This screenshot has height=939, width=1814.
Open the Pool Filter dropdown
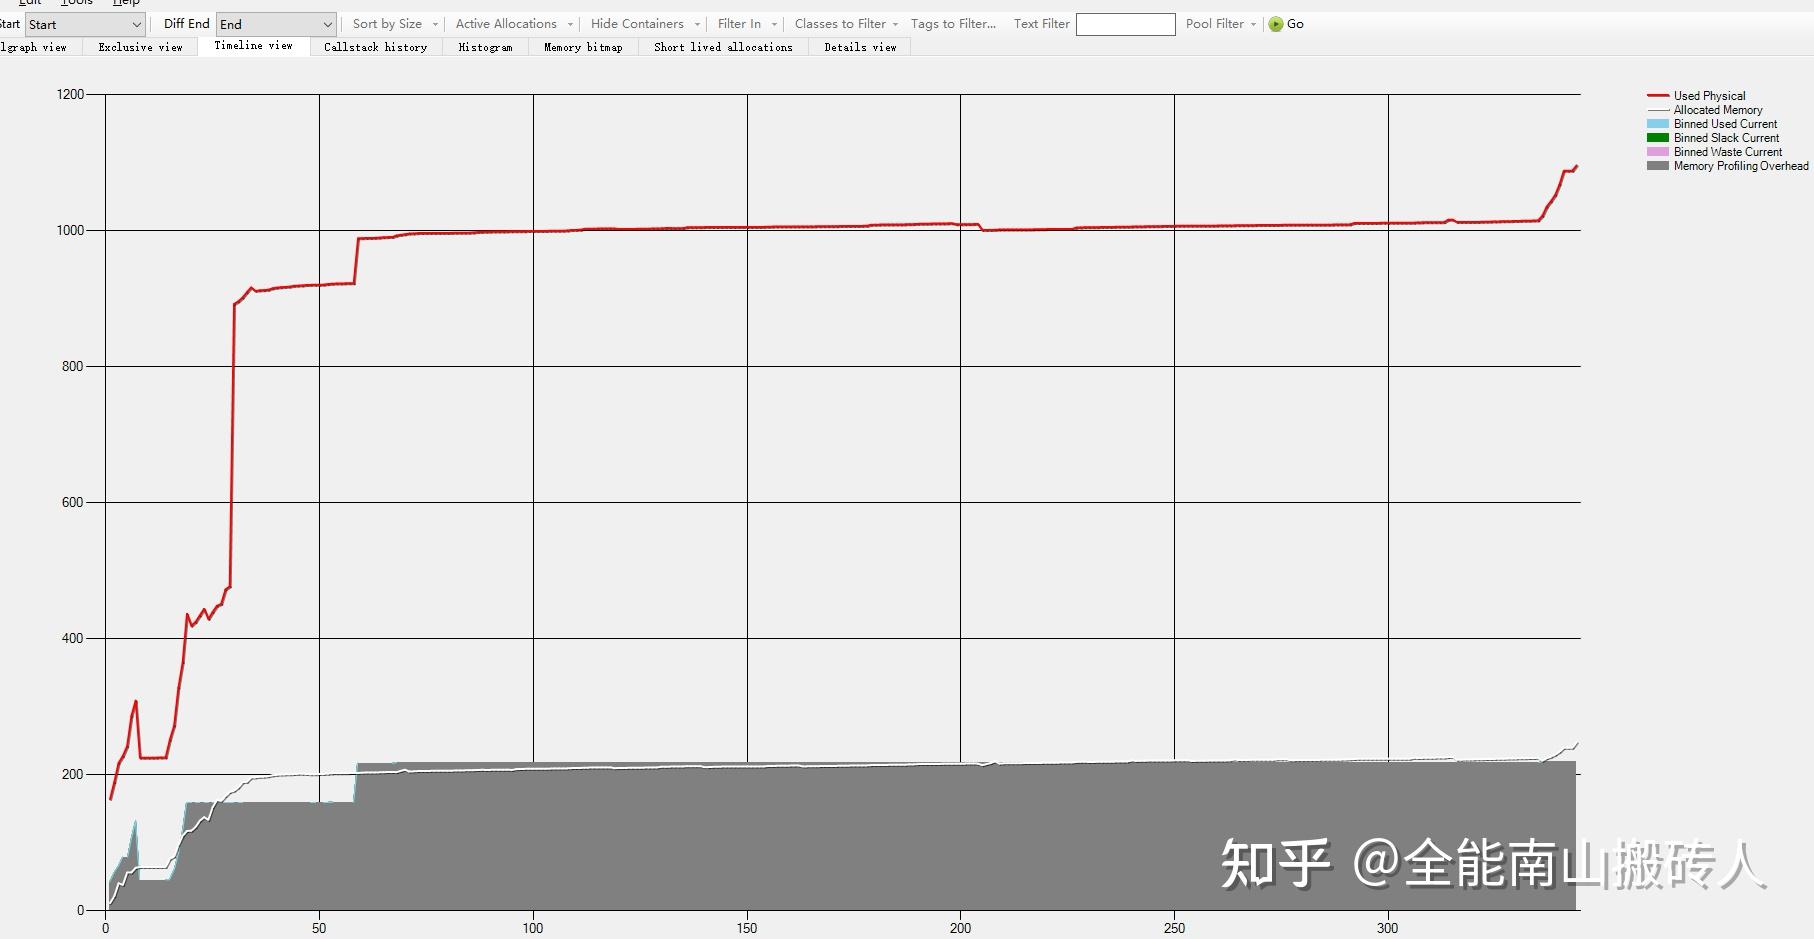pos(1218,23)
